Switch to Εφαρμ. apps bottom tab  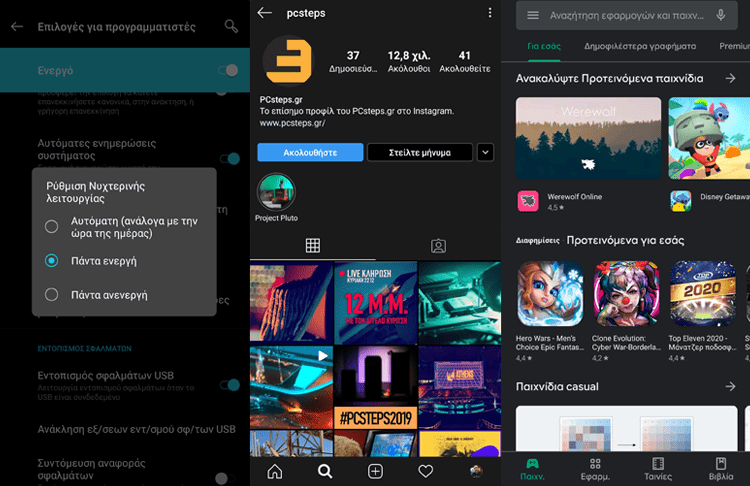(595, 469)
